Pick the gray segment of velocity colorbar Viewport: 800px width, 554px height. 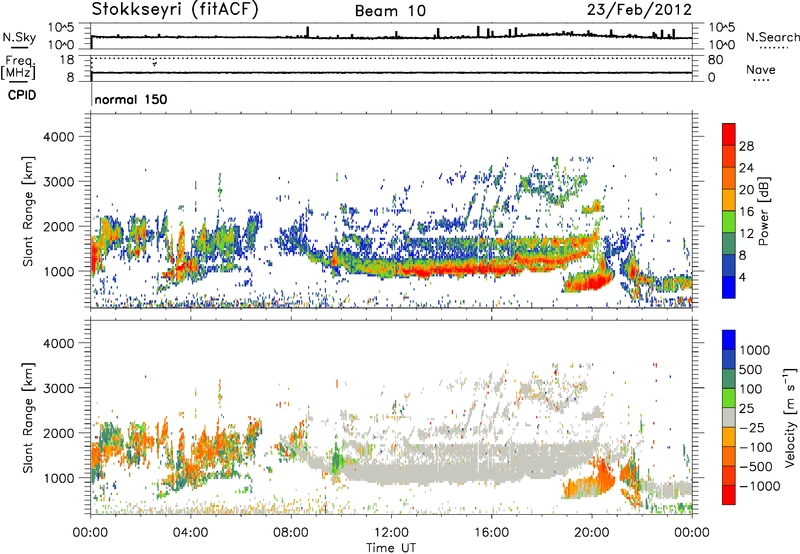[x=729, y=417]
